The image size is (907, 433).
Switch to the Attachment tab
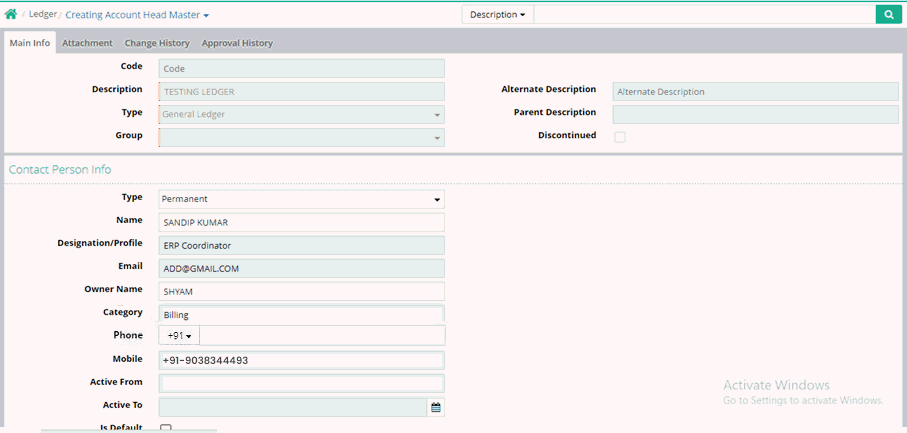click(x=87, y=43)
